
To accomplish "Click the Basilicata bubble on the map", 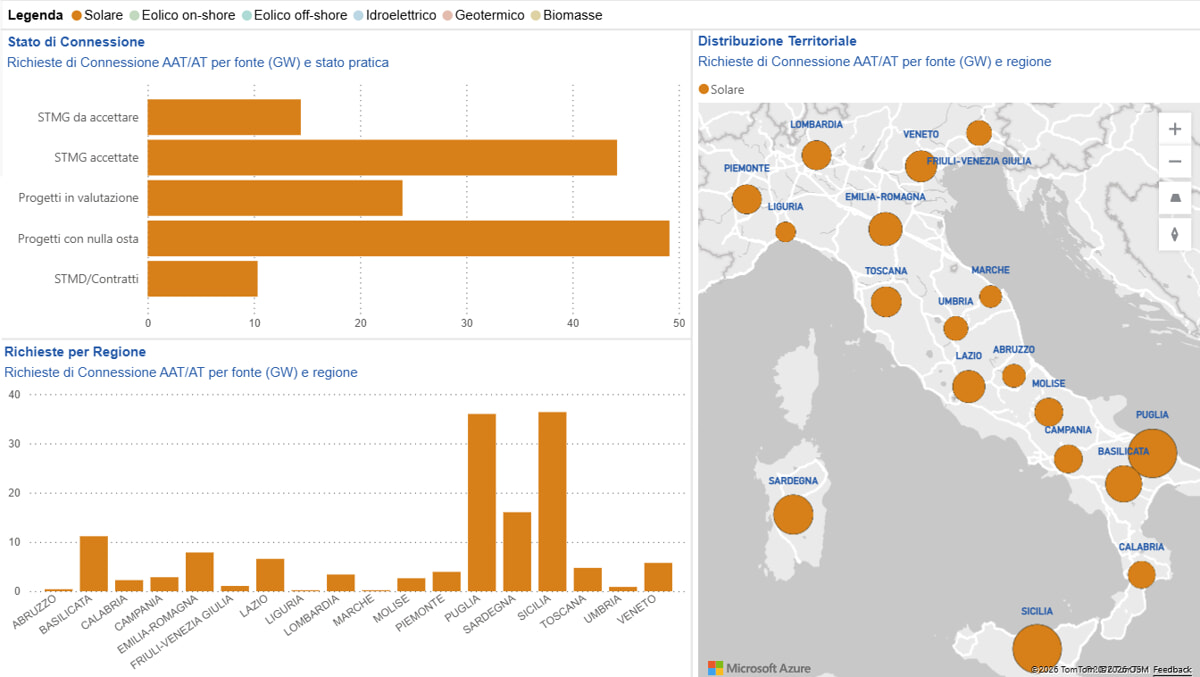I will (1124, 484).
